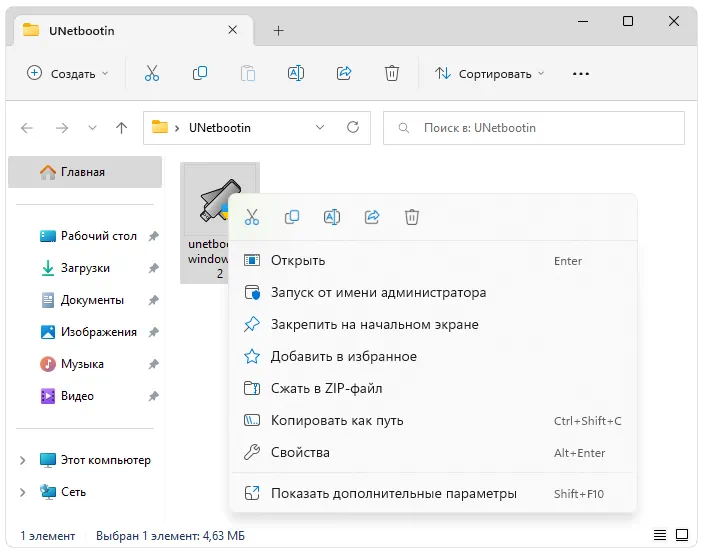Select Запуск от имени администратора

[433, 292]
